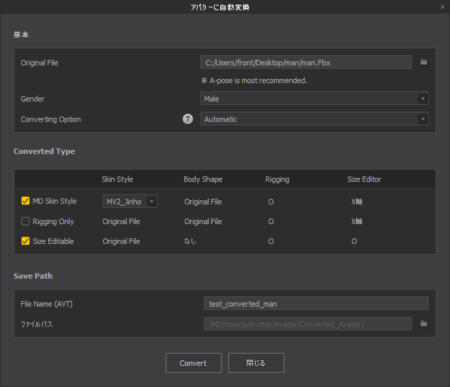
Task: Click the Original File label
Action: [x=39, y=63]
